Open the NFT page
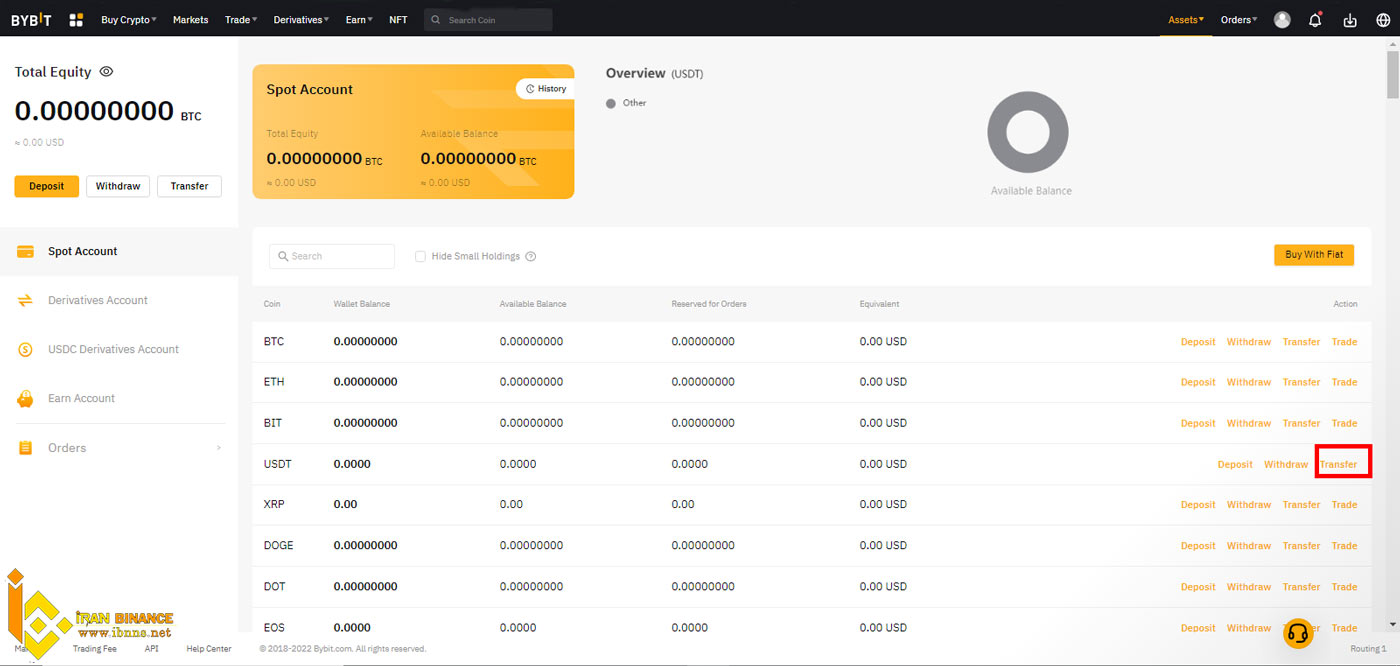The image size is (1400, 666). [x=398, y=20]
